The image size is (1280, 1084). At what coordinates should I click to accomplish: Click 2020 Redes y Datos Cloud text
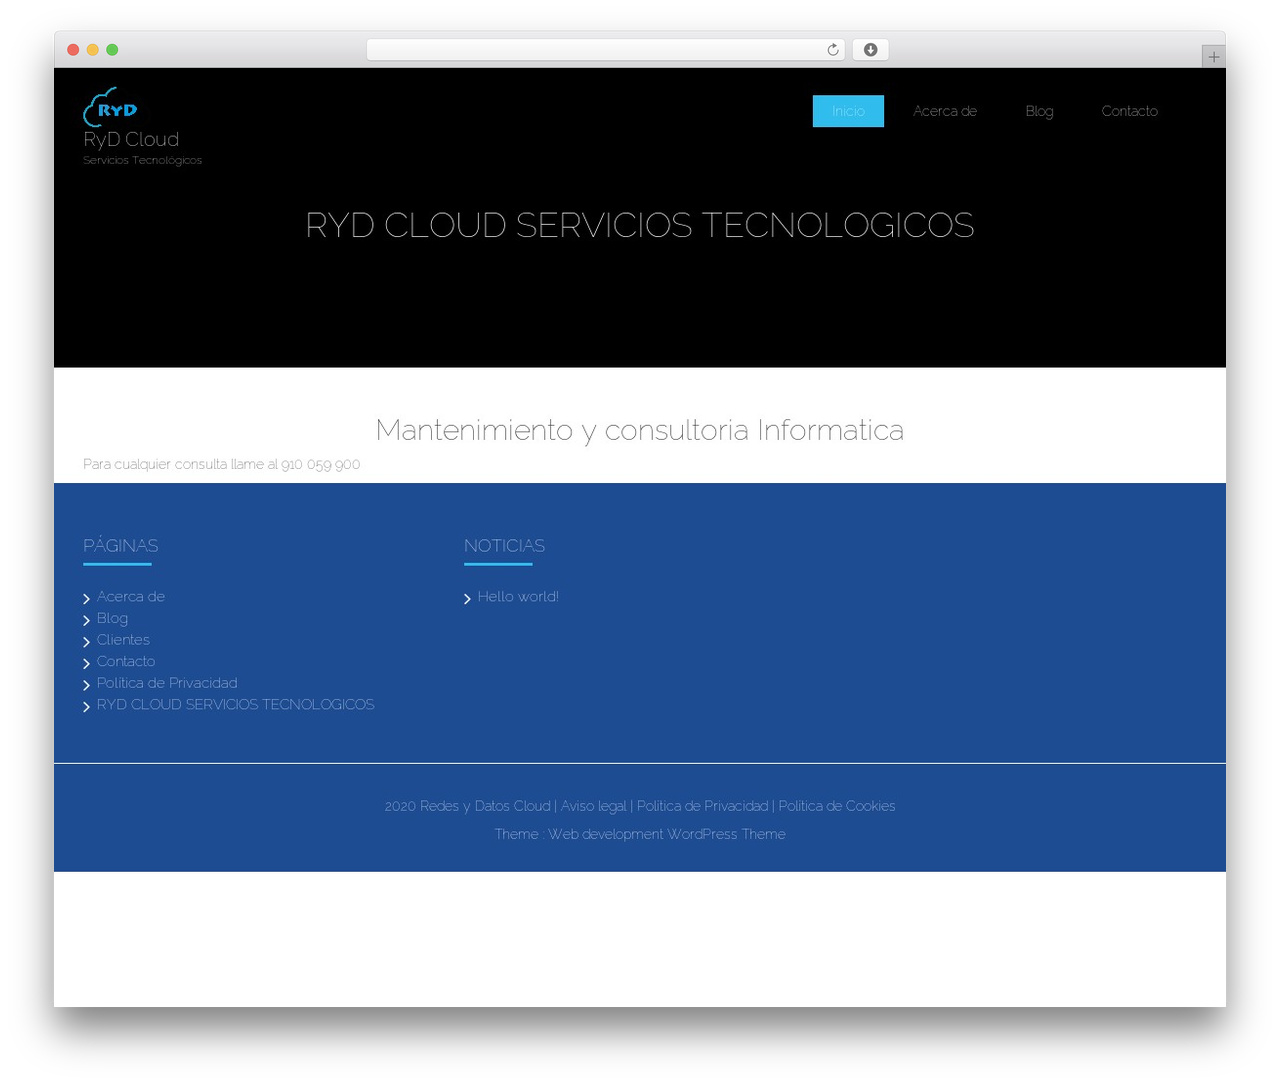click(467, 806)
